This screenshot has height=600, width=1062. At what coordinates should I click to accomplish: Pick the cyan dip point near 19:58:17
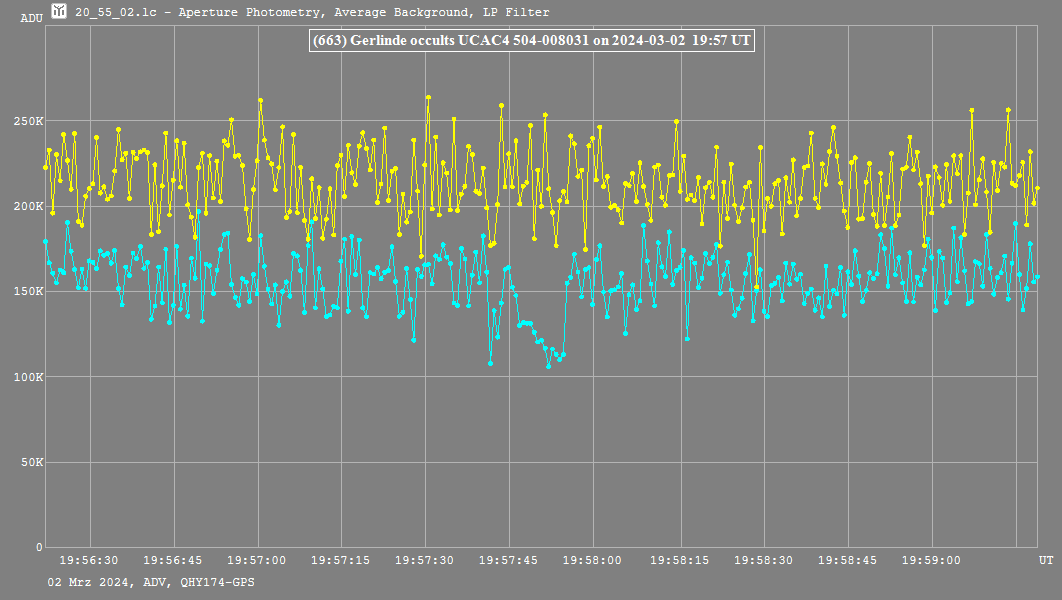point(687,339)
